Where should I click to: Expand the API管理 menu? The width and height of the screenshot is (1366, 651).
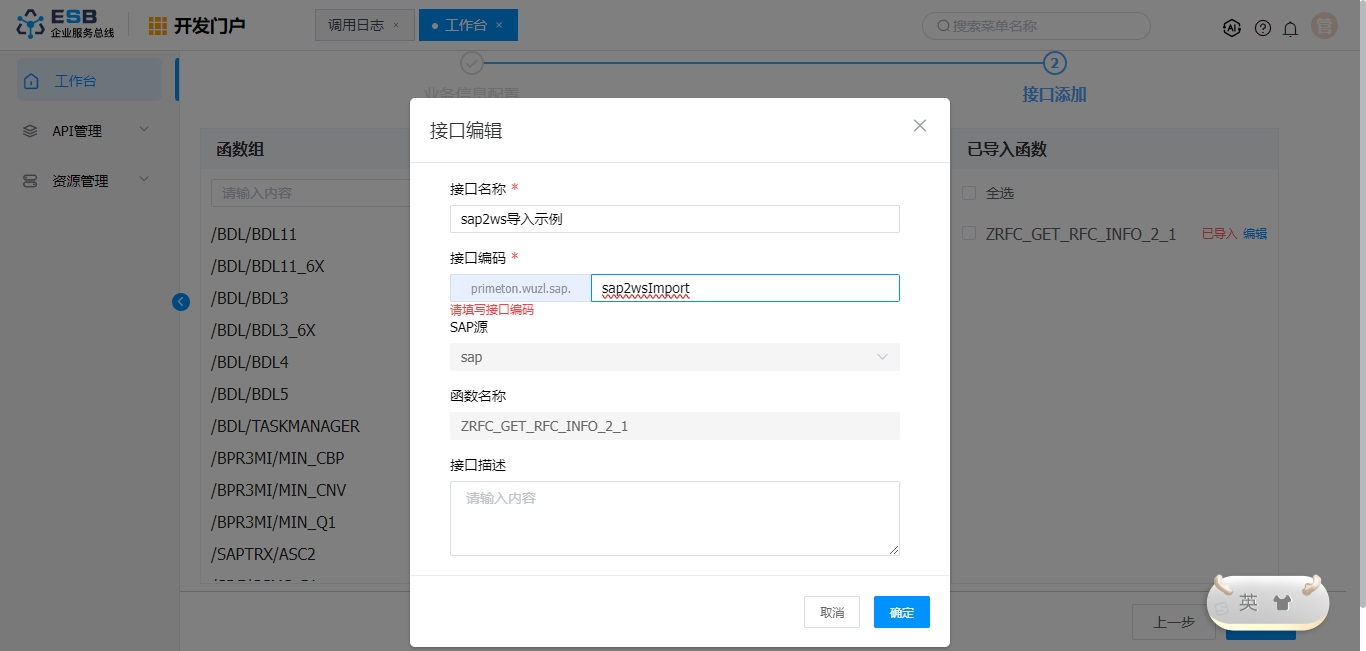[x=88, y=131]
